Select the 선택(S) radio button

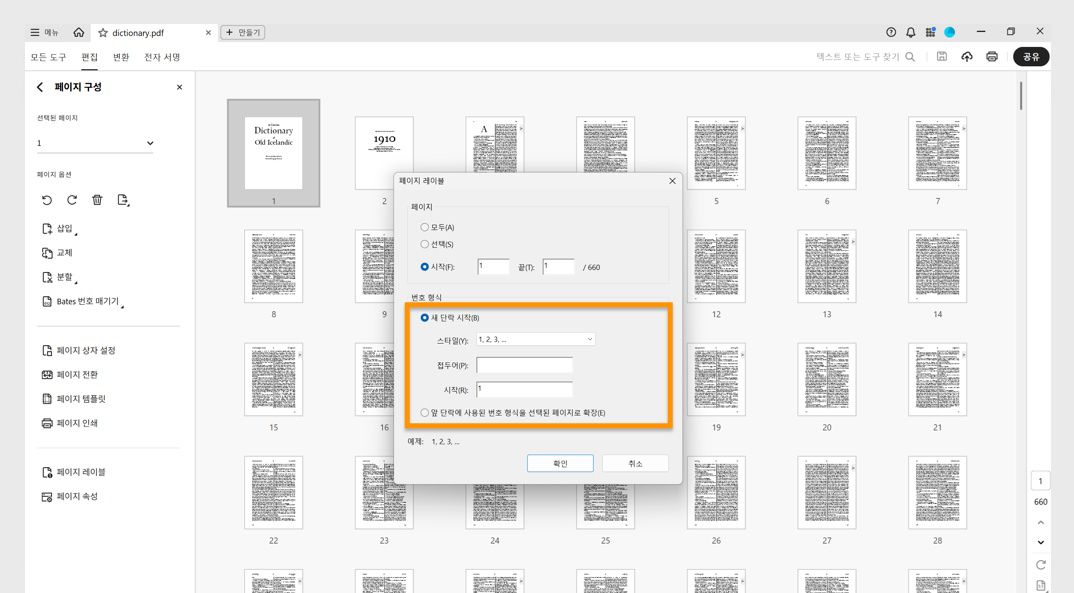[x=425, y=244]
